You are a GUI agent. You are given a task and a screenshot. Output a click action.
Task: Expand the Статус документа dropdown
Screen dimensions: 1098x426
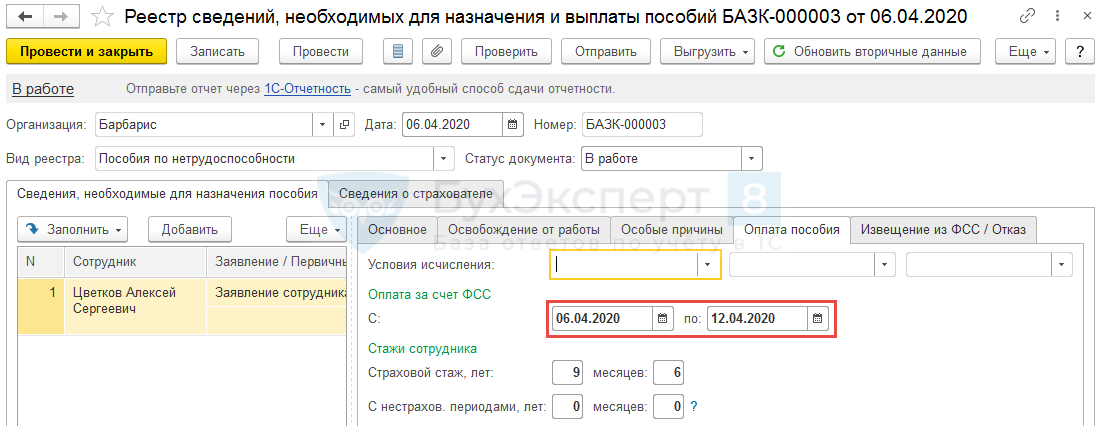[x=751, y=159]
